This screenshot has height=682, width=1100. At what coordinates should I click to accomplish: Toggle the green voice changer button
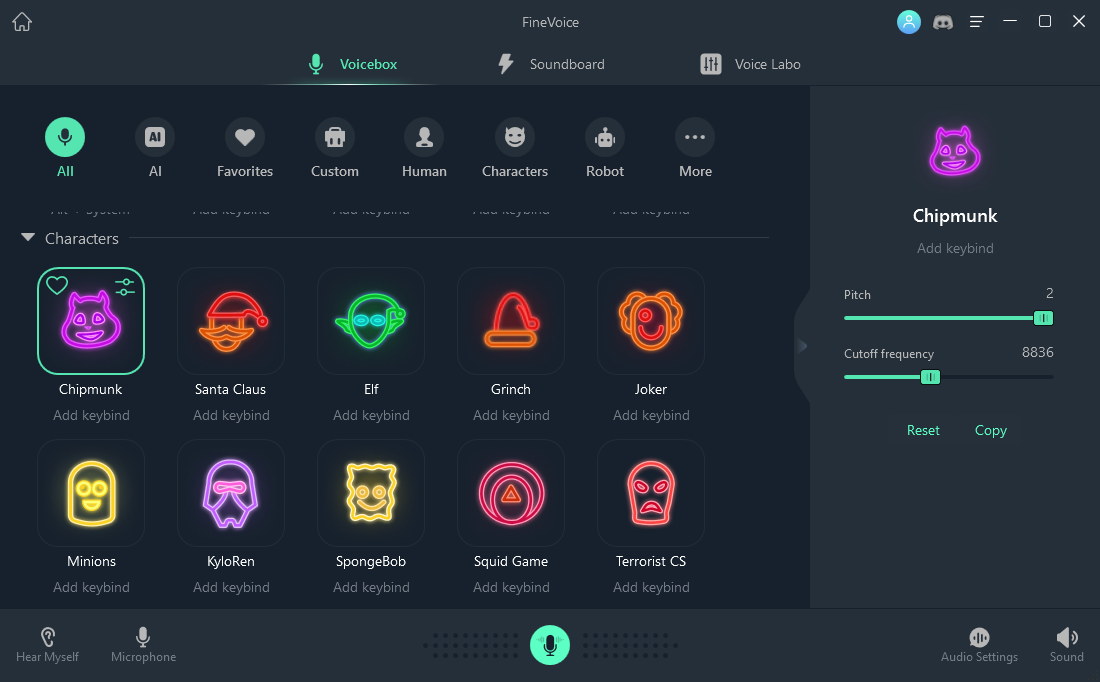click(550, 645)
